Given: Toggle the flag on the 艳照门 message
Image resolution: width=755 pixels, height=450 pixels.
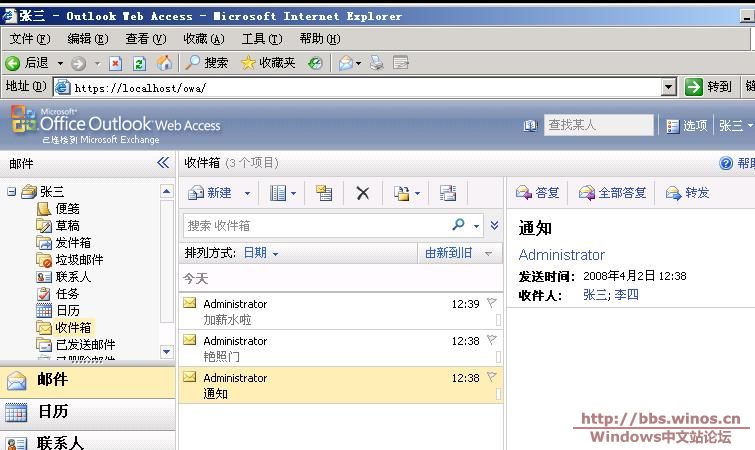Looking at the screenshot, I should point(491,341).
